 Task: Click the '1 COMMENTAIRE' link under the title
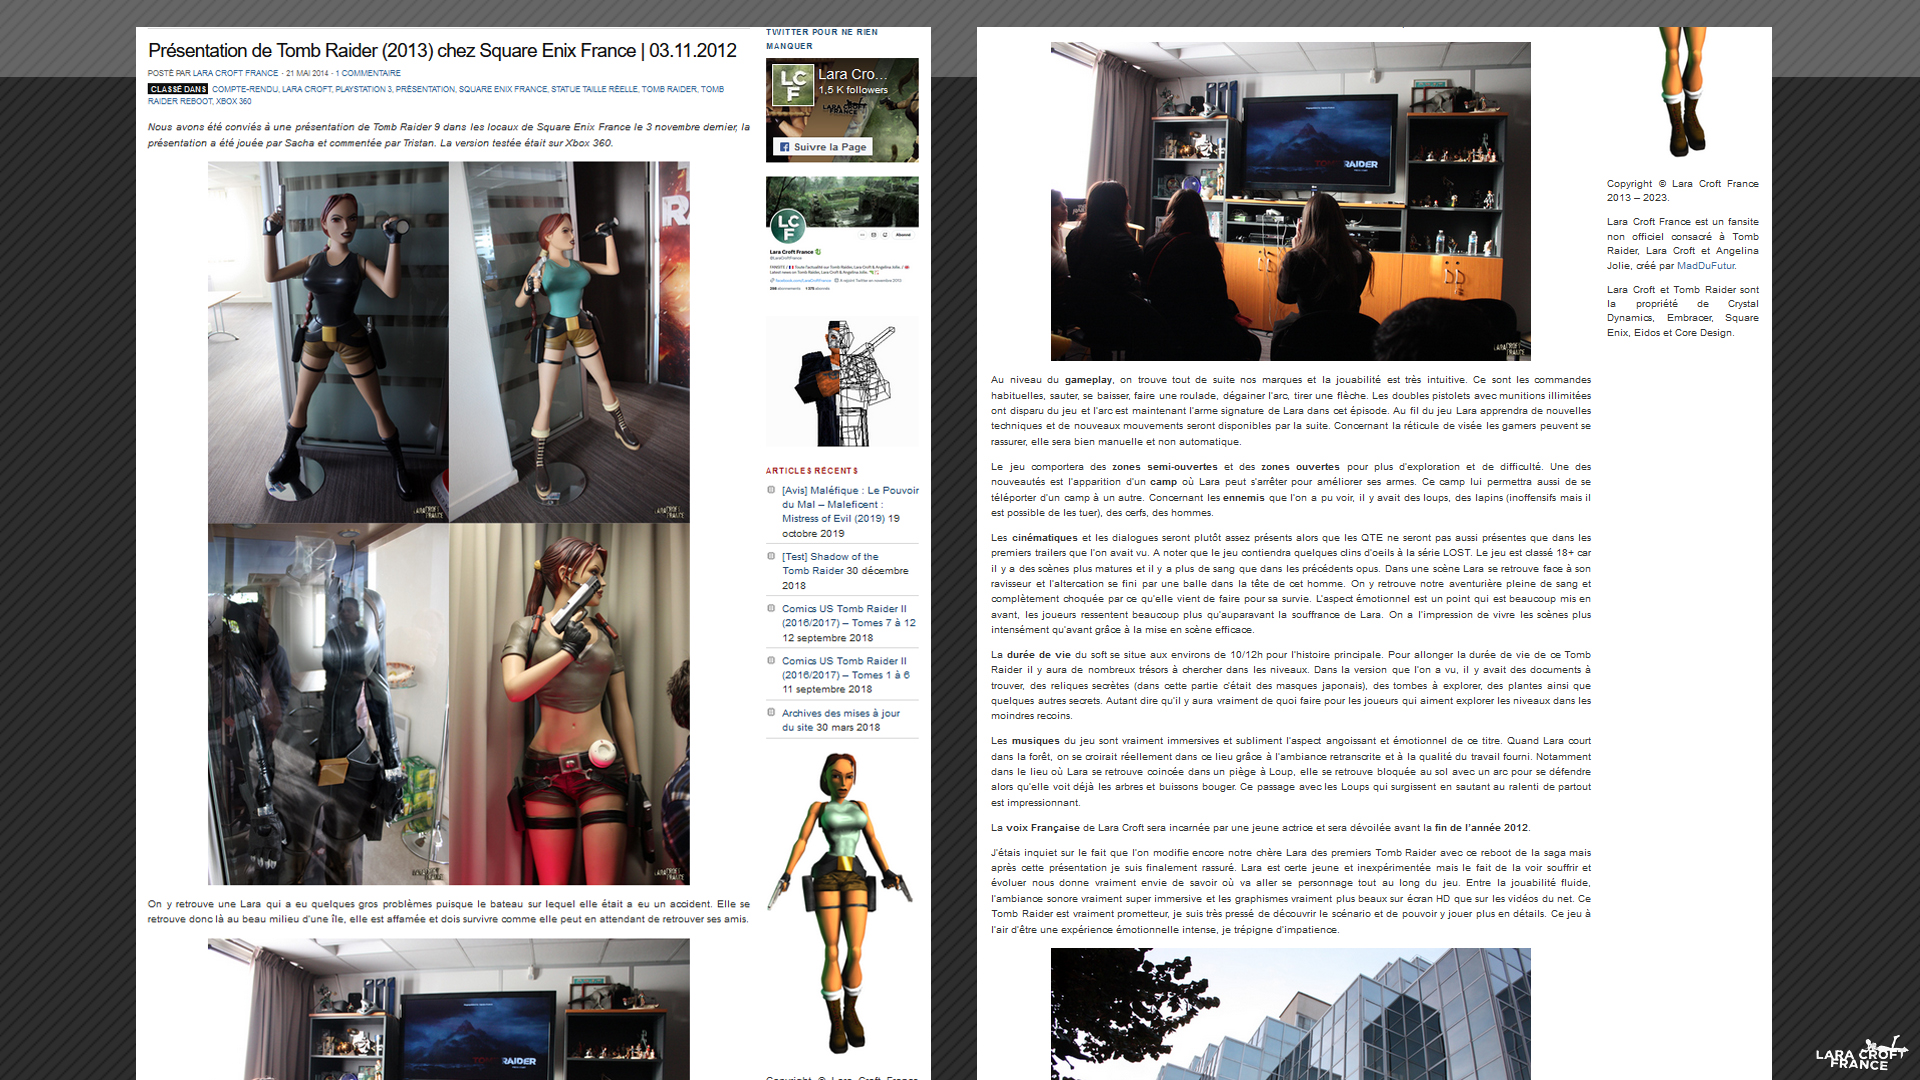[x=367, y=73]
